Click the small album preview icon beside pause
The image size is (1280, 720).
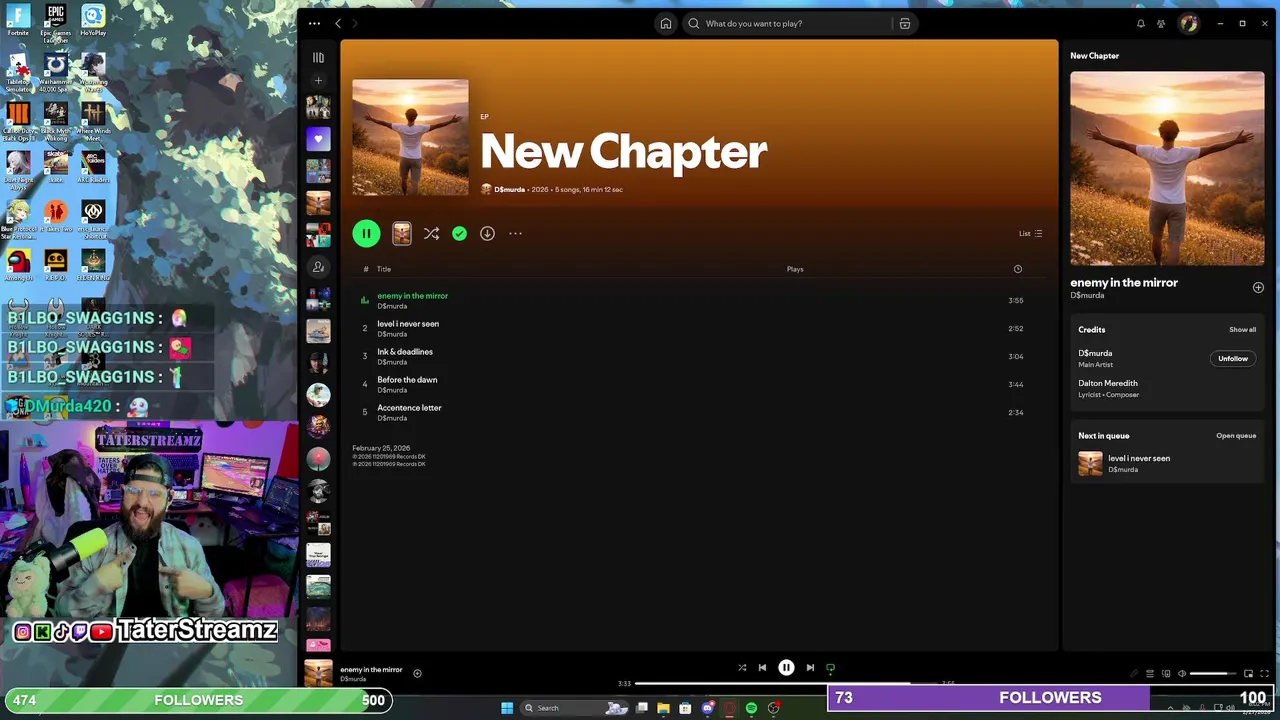[402, 233]
